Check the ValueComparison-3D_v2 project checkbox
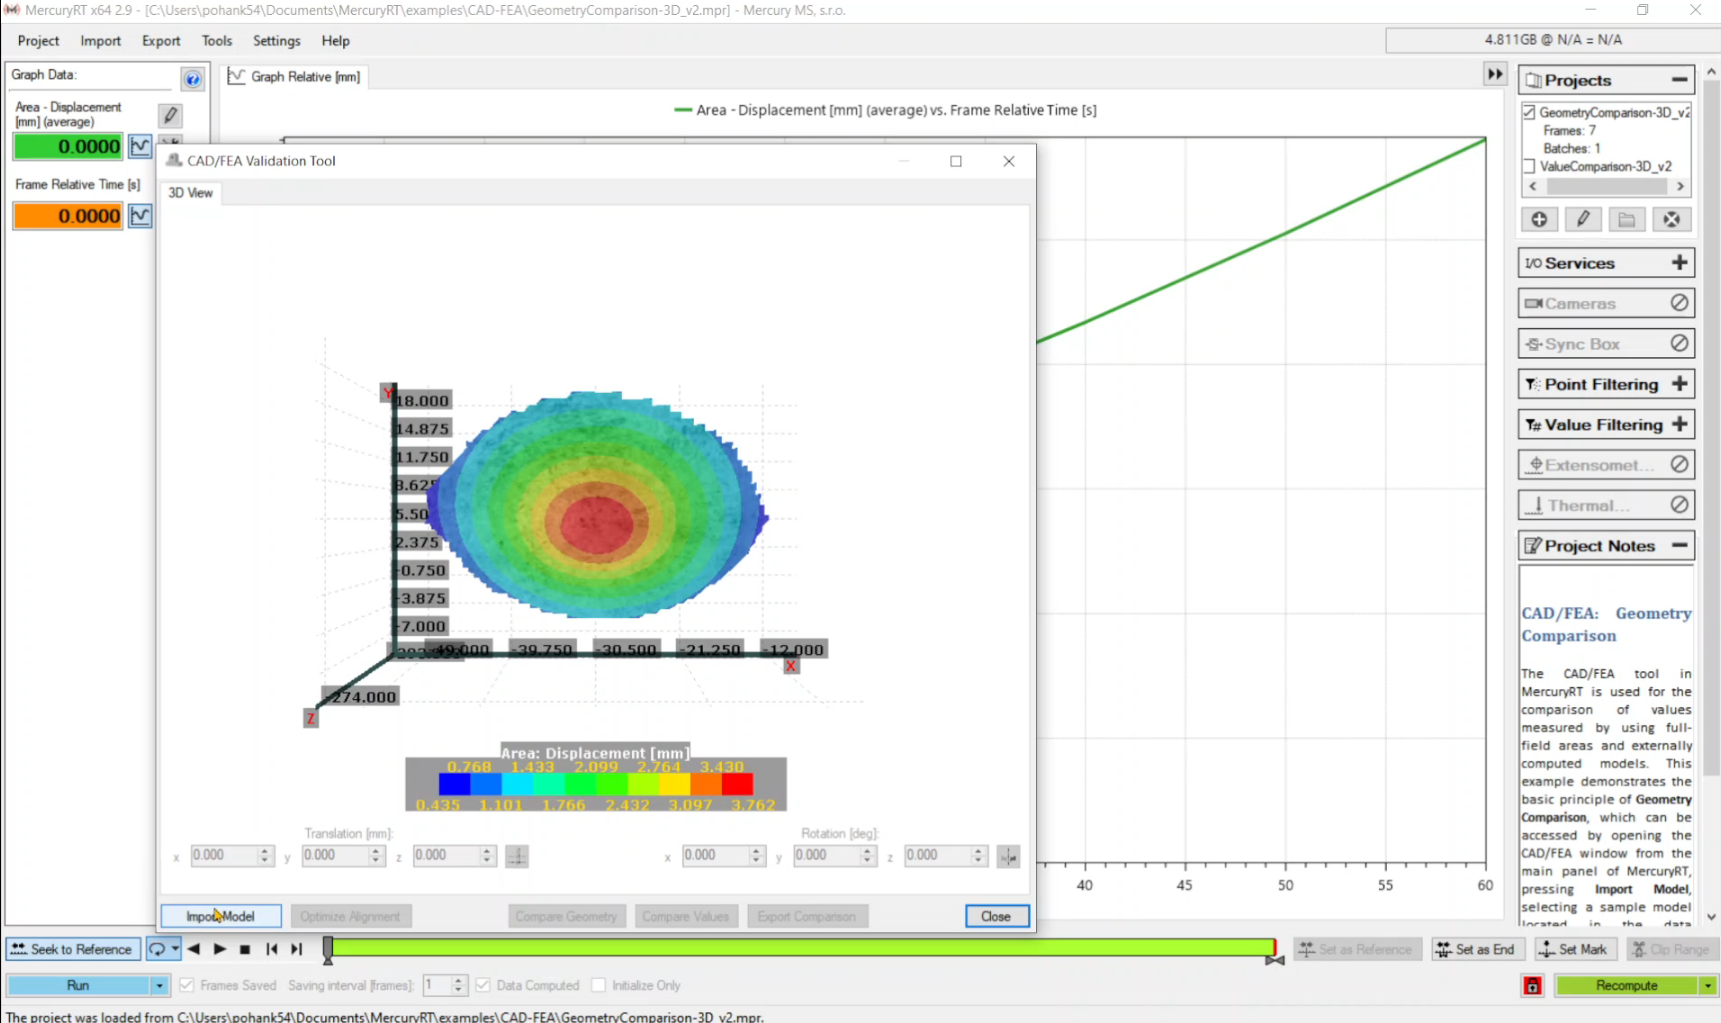The height and width of the screenshot is (1023, 1721). [1529, 166]
